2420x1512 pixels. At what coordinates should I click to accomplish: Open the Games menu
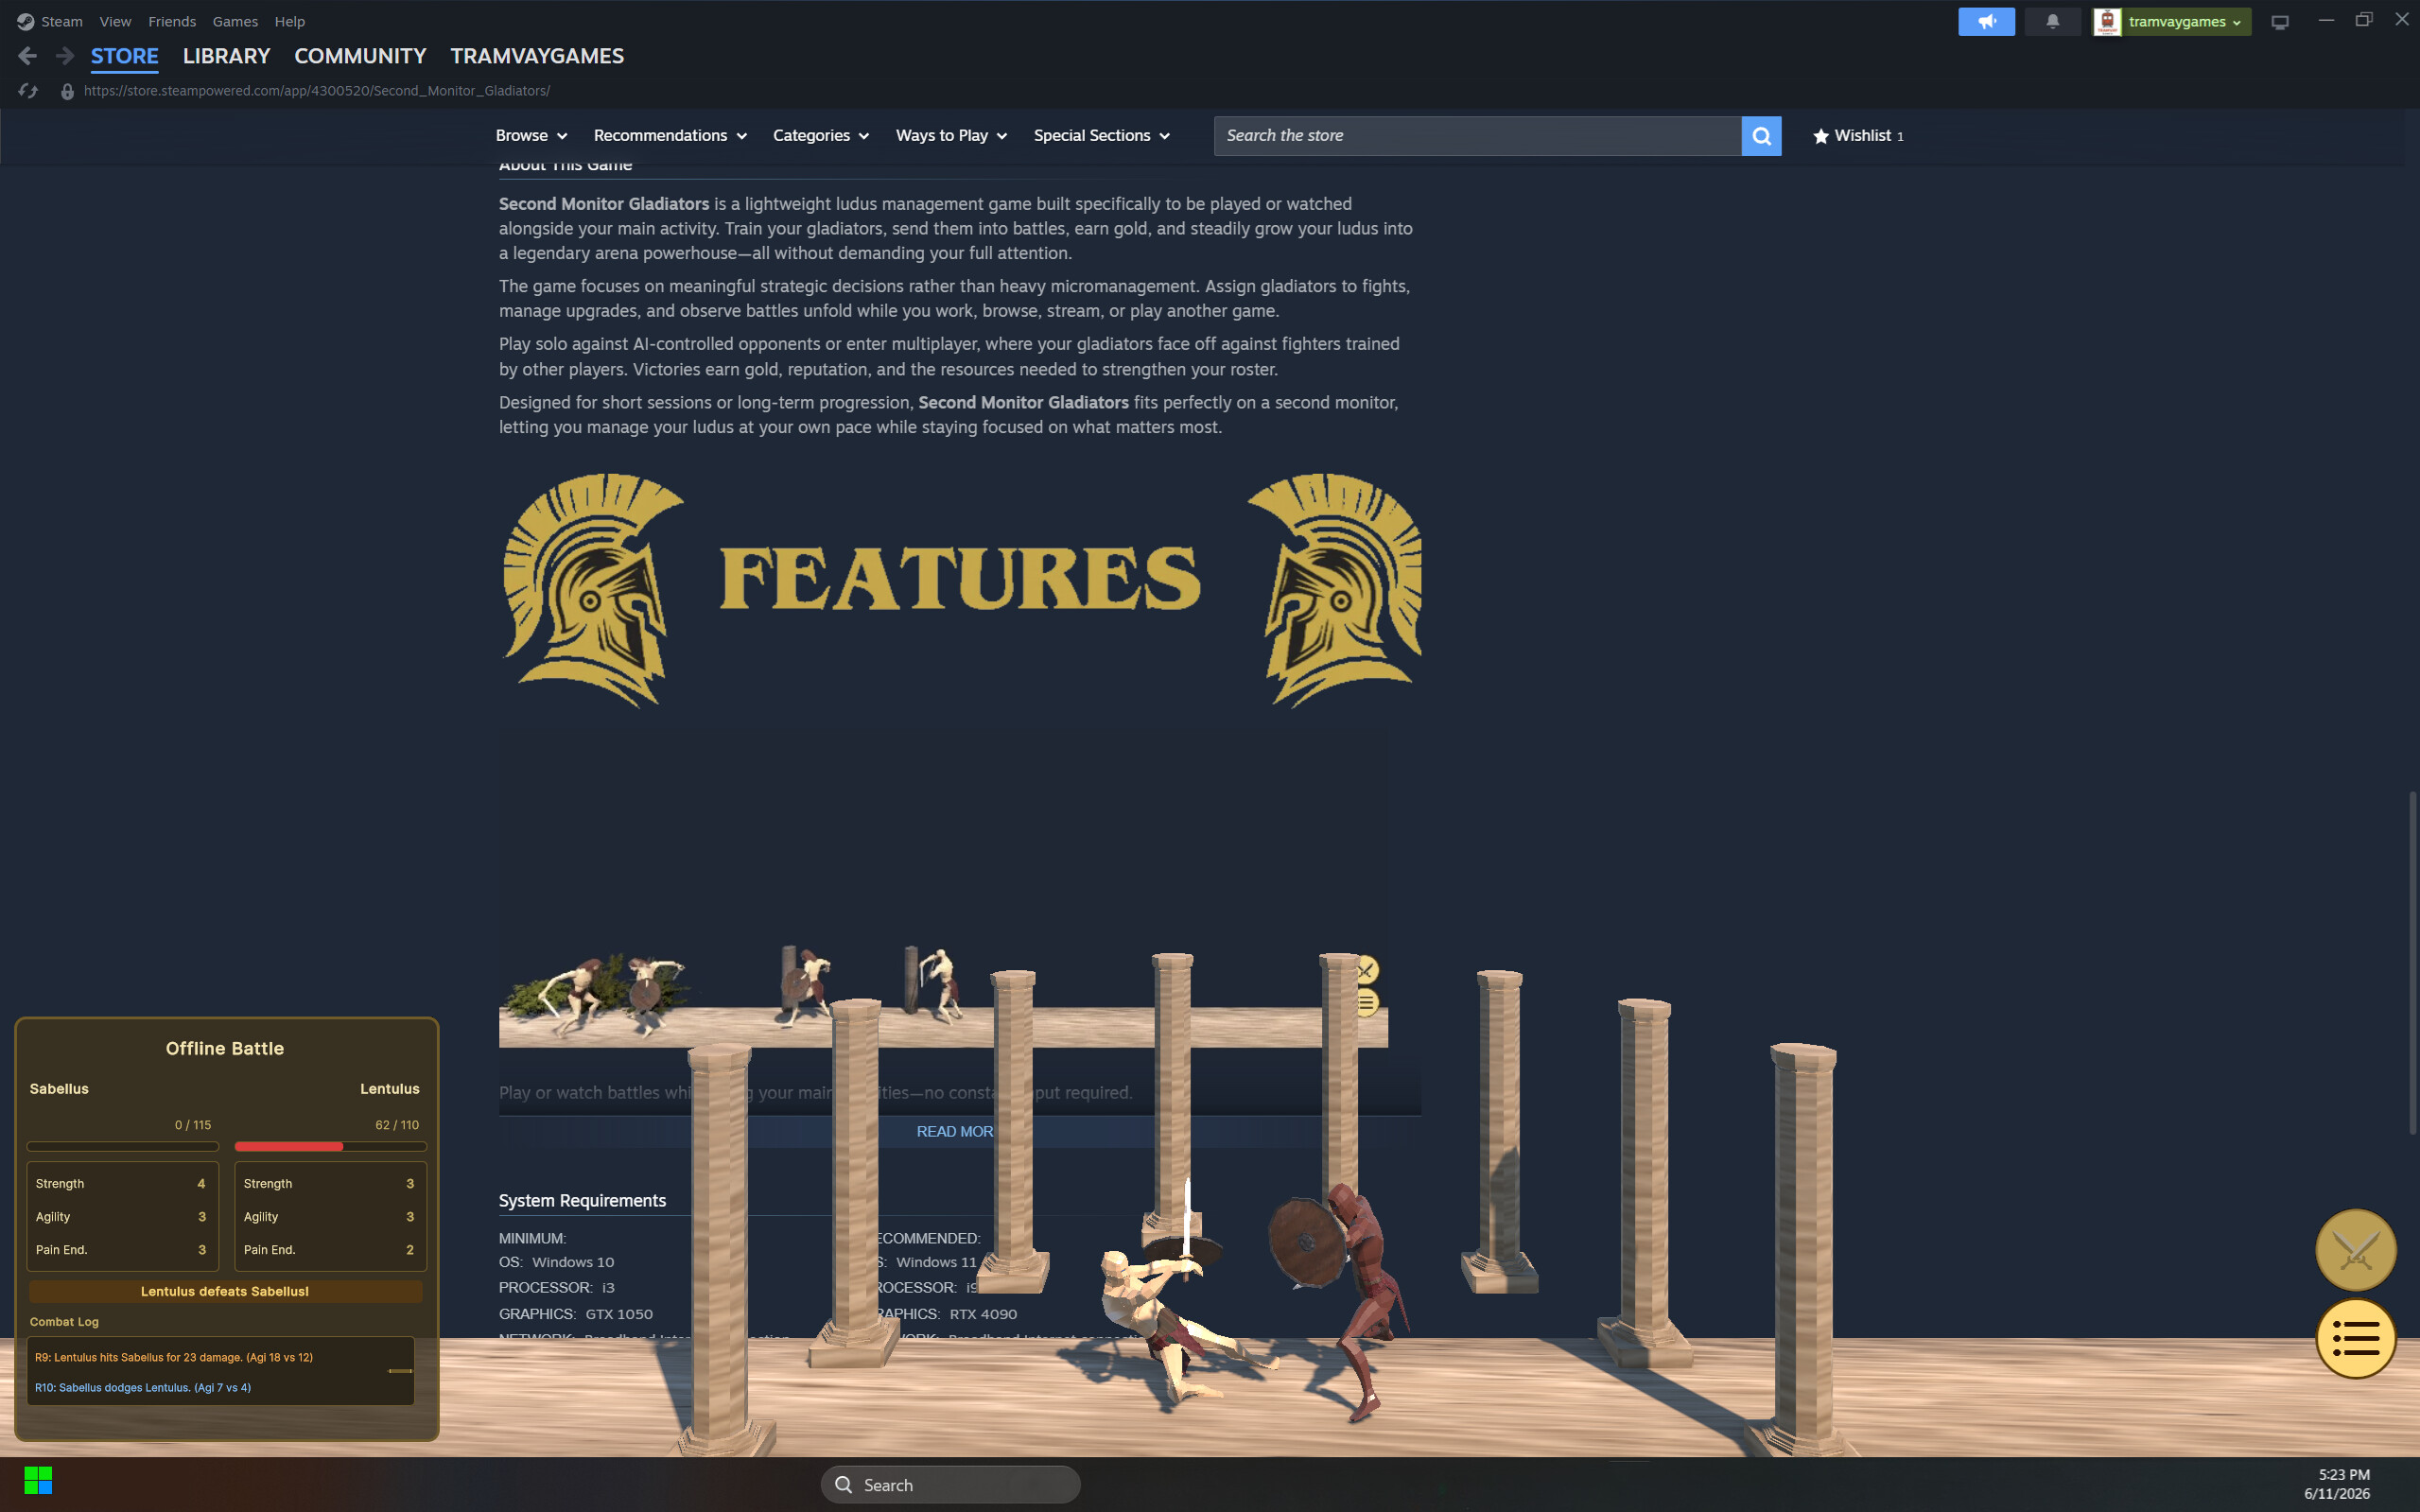tap(235, 21)
